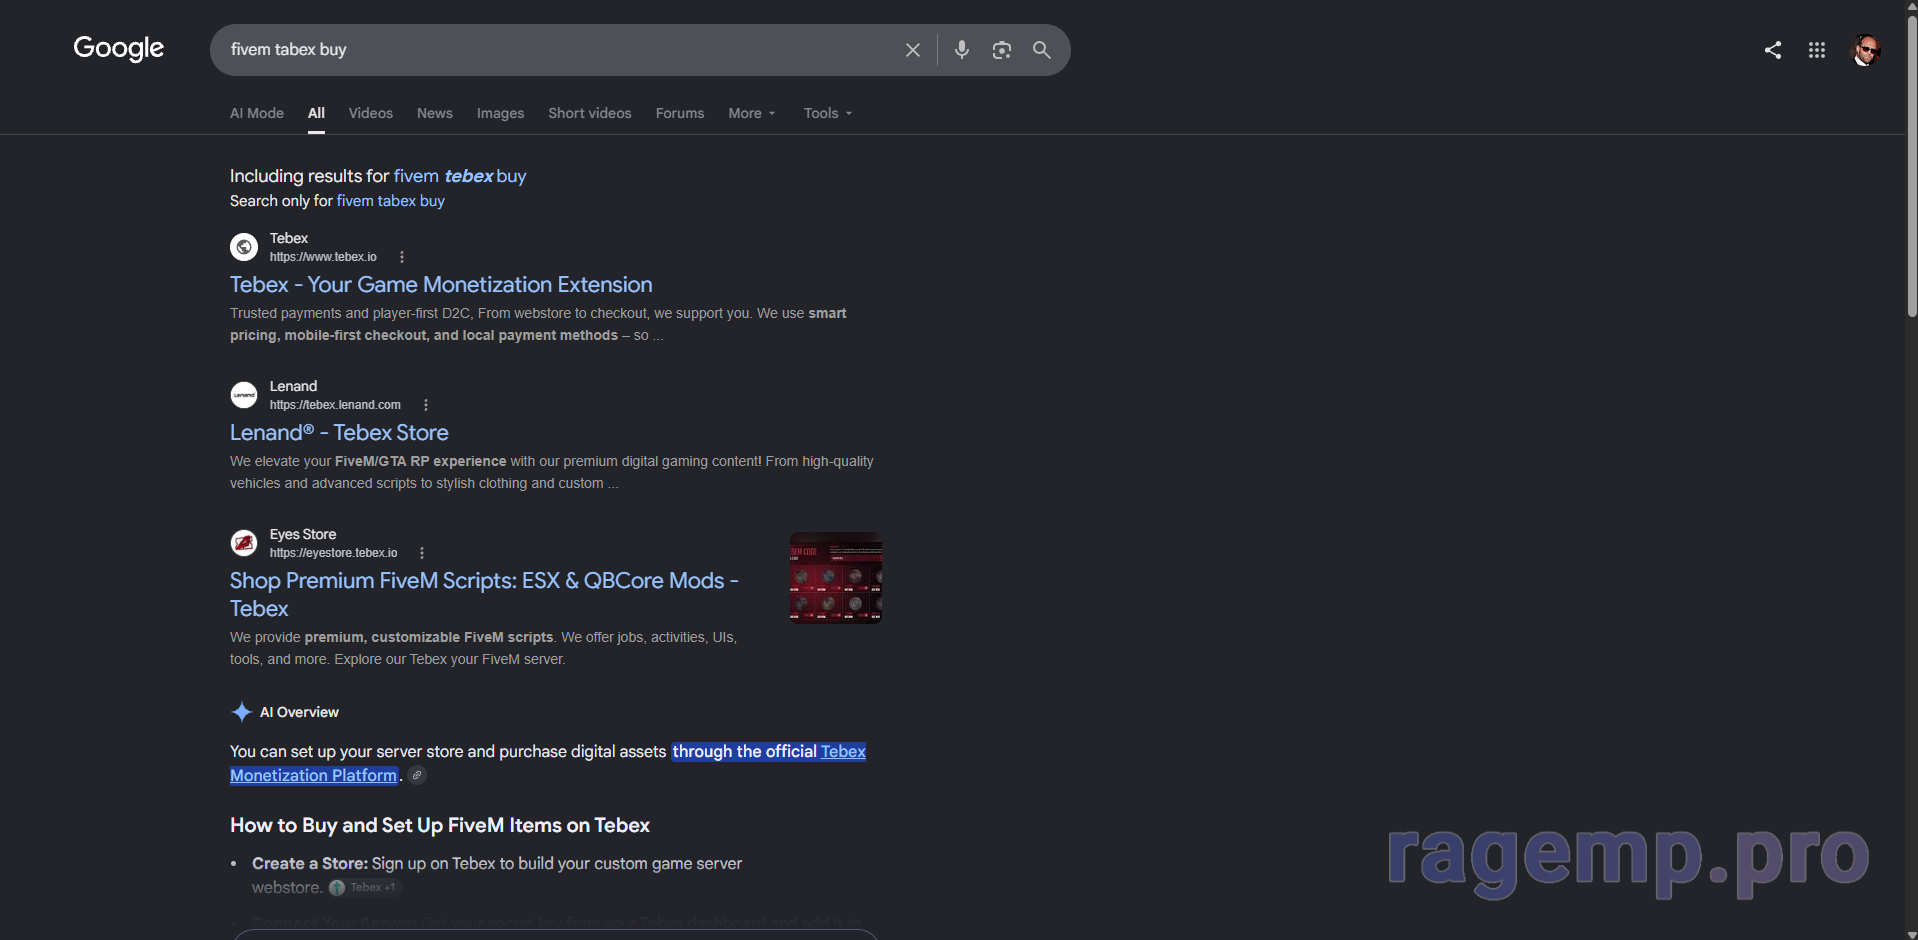Click the page vertical scrollbar thumb
This screenshot has width=1918, height=940.
[x=1912, y=165]
